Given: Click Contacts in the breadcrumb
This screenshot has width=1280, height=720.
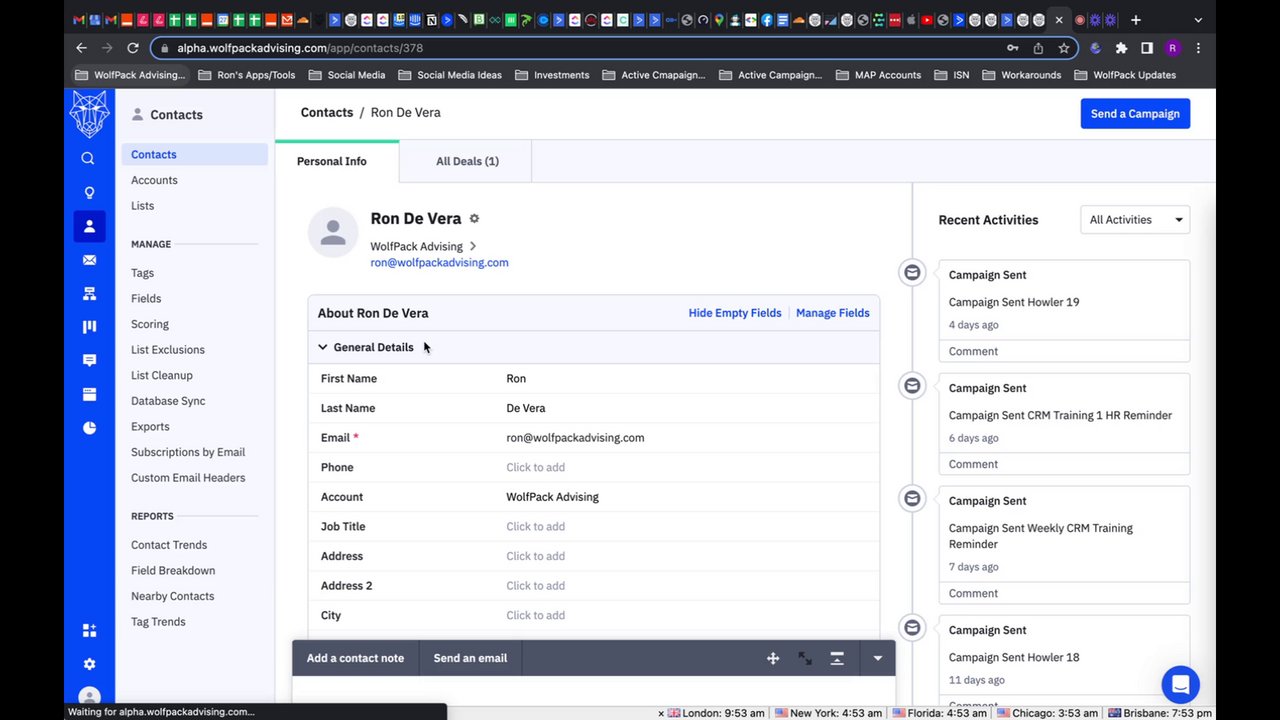Looking at the screenshot, I should coord(327,113).
